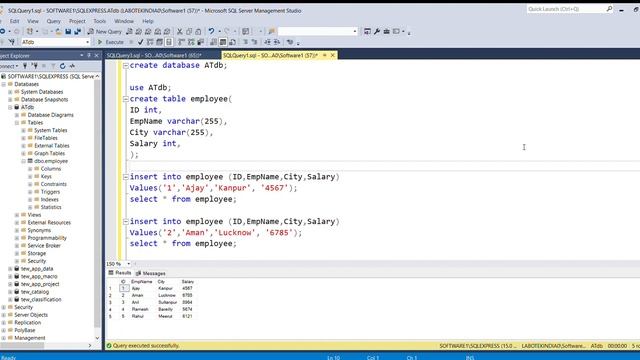Expand the Columns folder node
The height and width of the screenshot is (360, 640).
(x=30, y=169)
